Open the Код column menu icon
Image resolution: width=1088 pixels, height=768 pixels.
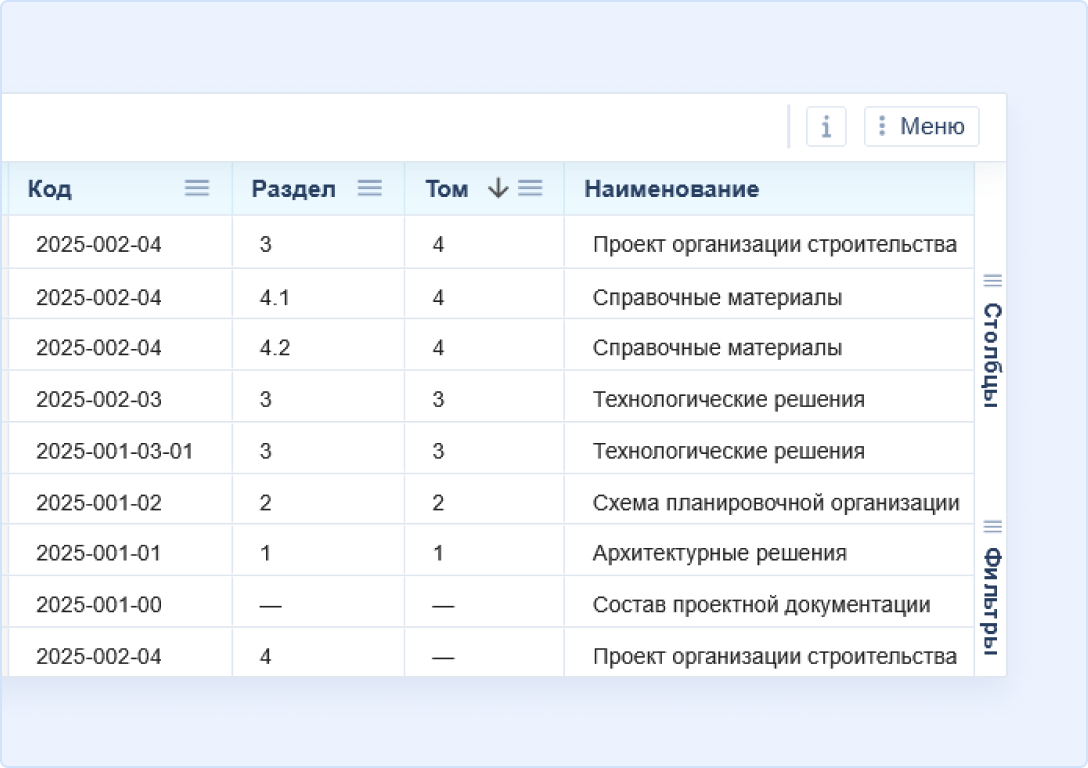coord(197,188)
